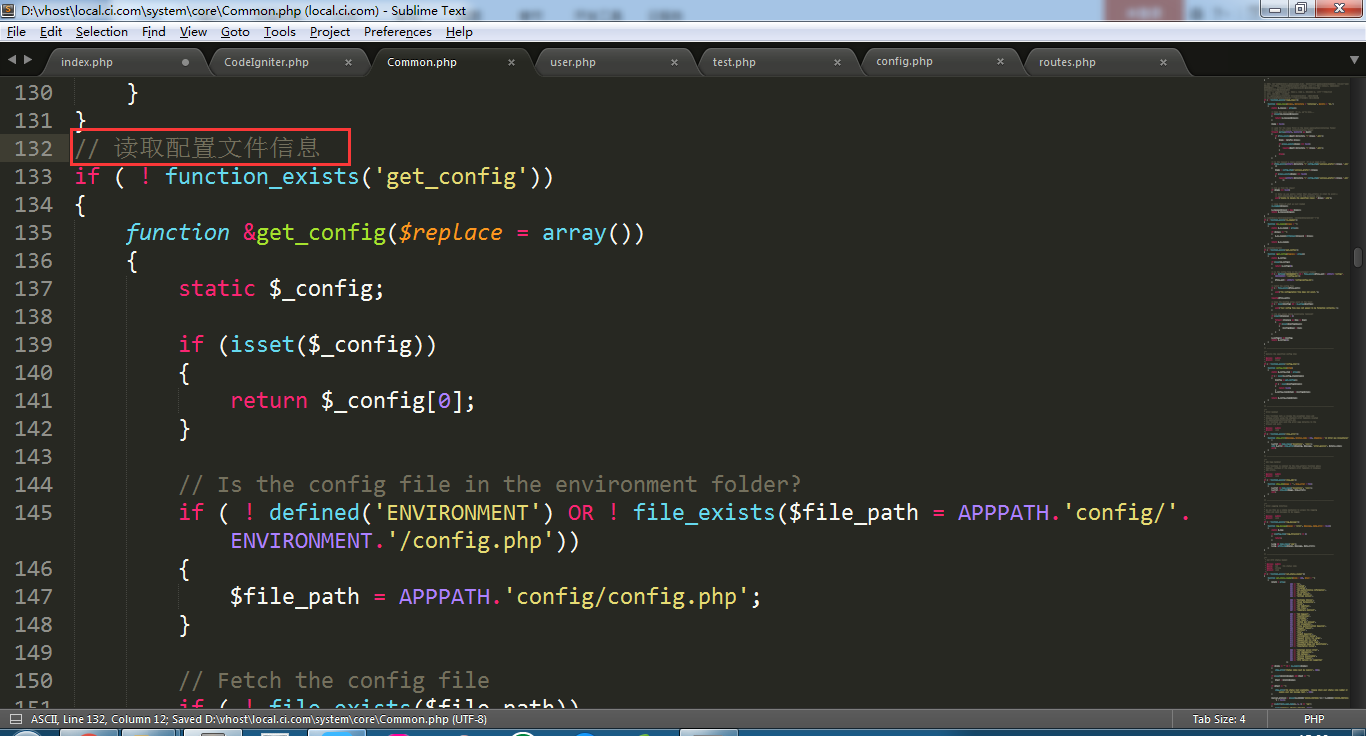Open the panel switcher icon in status bar
The height and width of the screenshot is (736, 1366).
tap(16, 719)
